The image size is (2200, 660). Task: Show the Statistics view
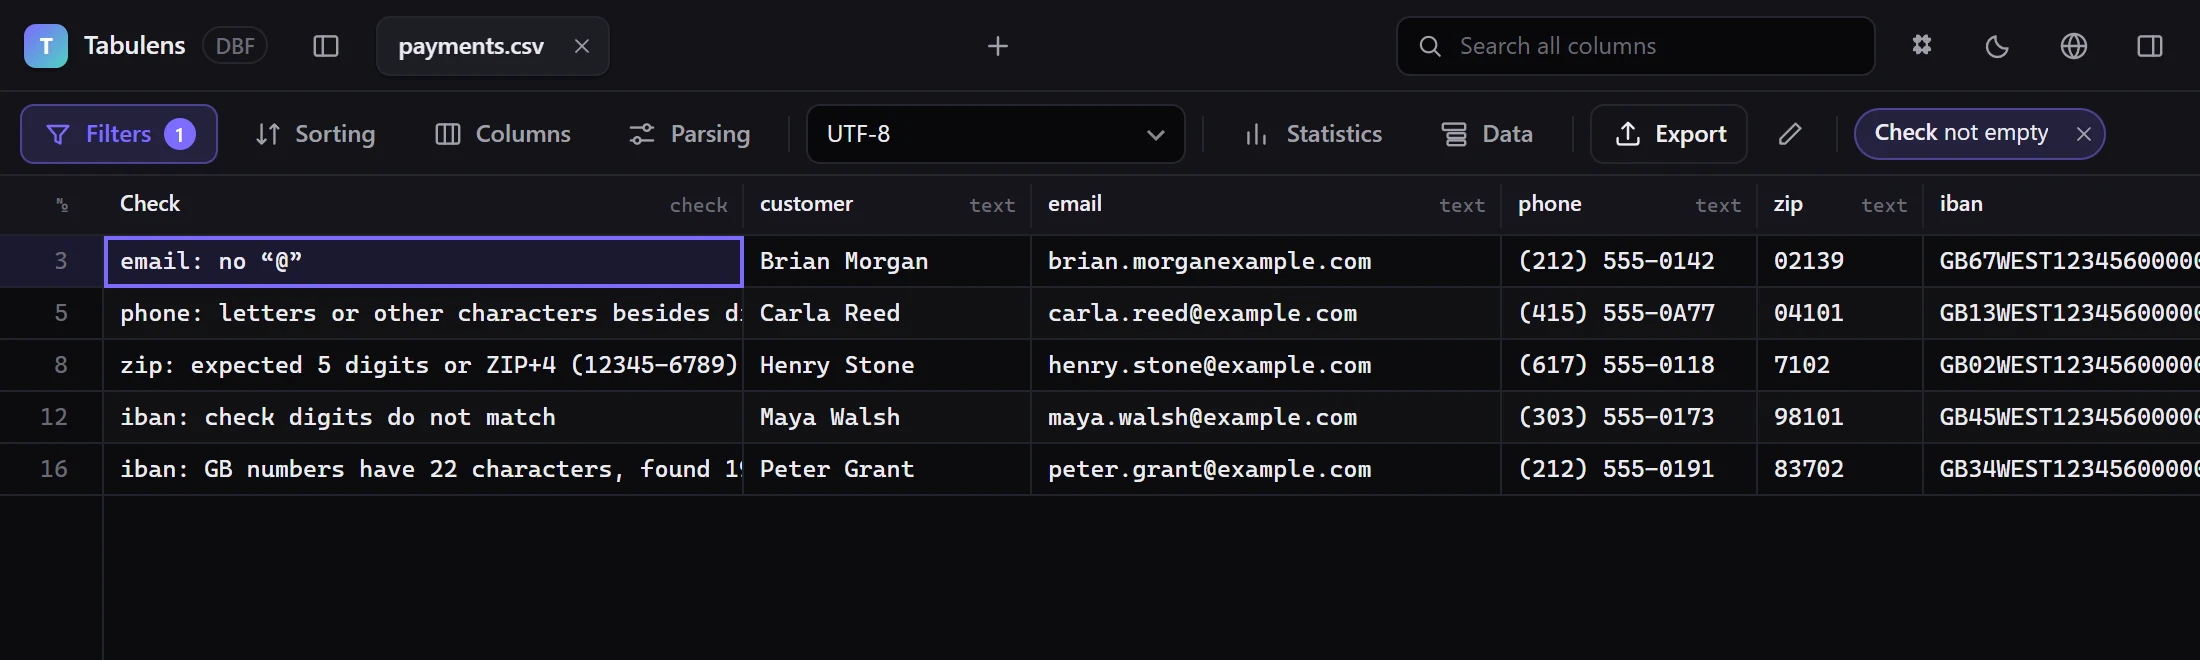point(1314,134)
